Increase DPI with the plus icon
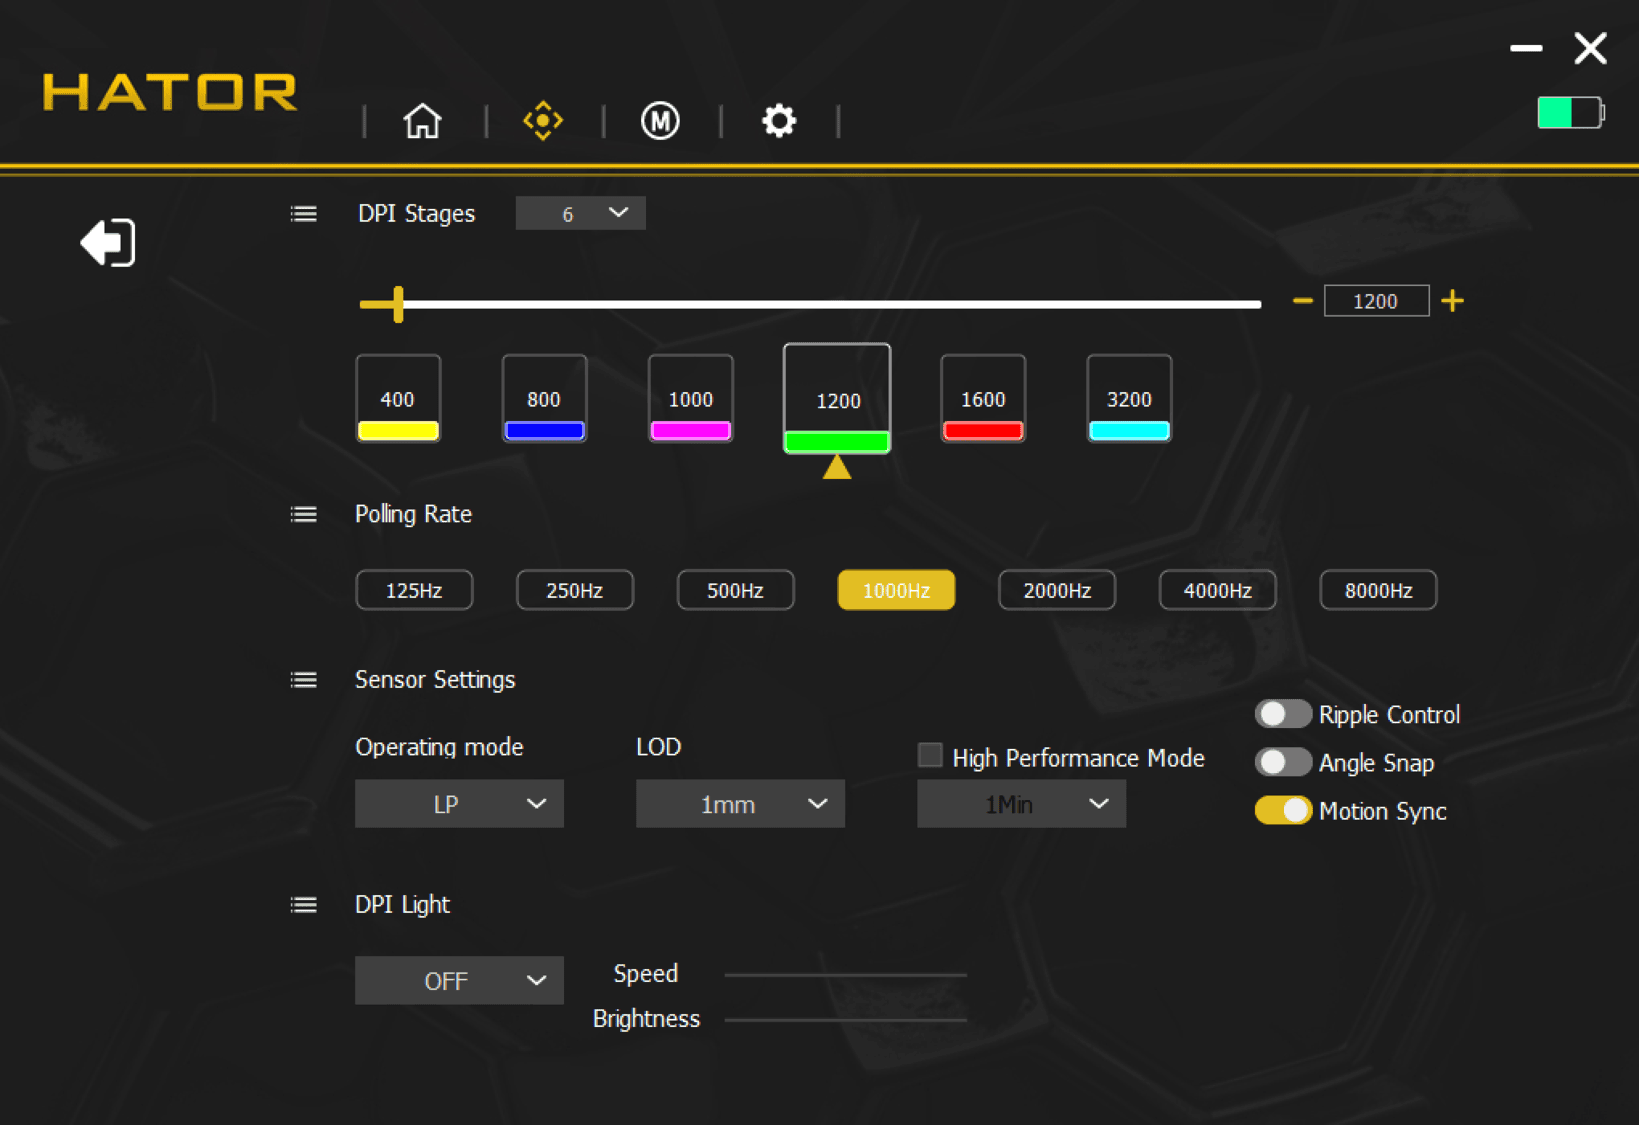Image resolution: width=1639 pixels, height=1125 pixels. (1452, 301)
